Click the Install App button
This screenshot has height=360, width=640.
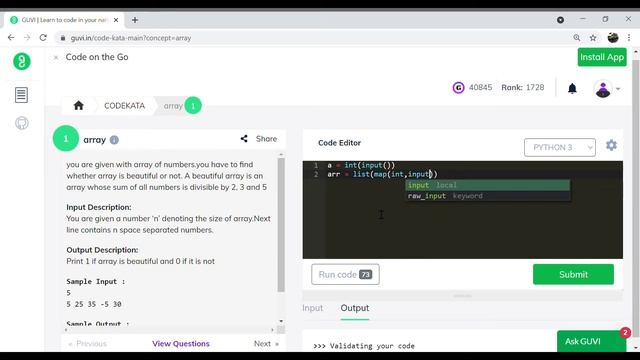tap(602, 57)
